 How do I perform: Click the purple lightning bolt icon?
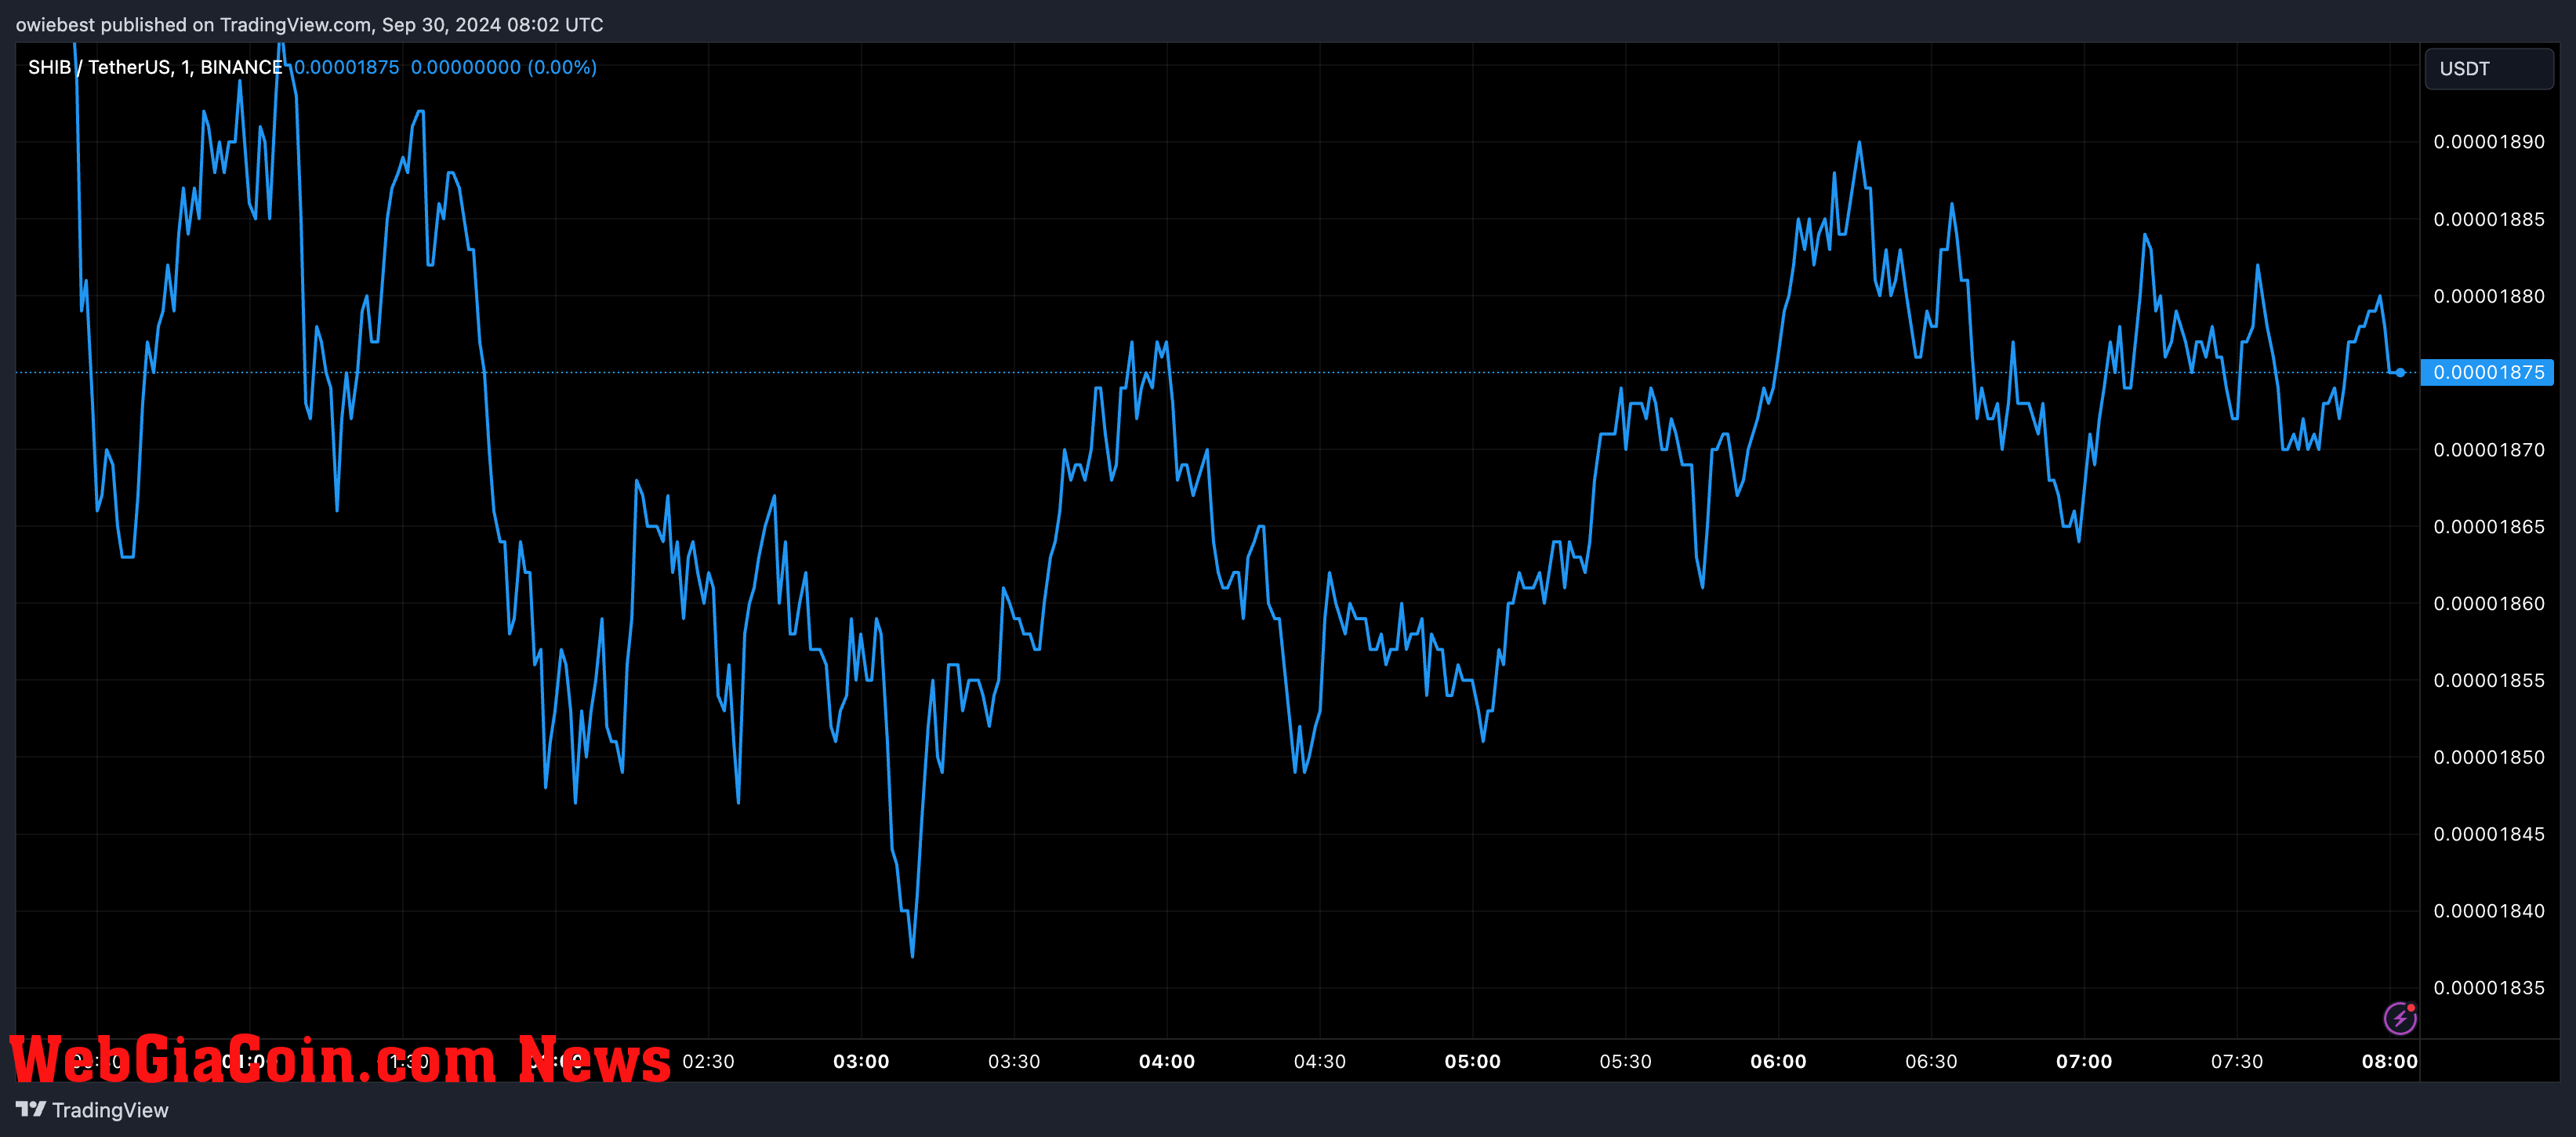tap(2400, 1018)
